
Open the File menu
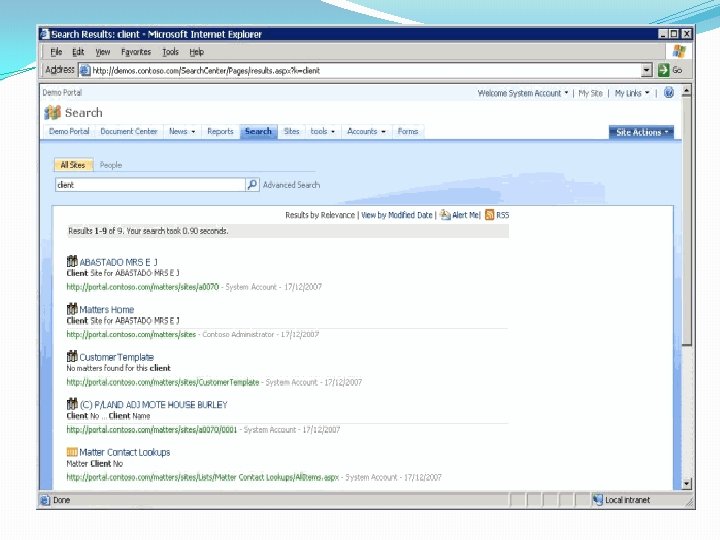pyautogui.click(x=56, y=52)
